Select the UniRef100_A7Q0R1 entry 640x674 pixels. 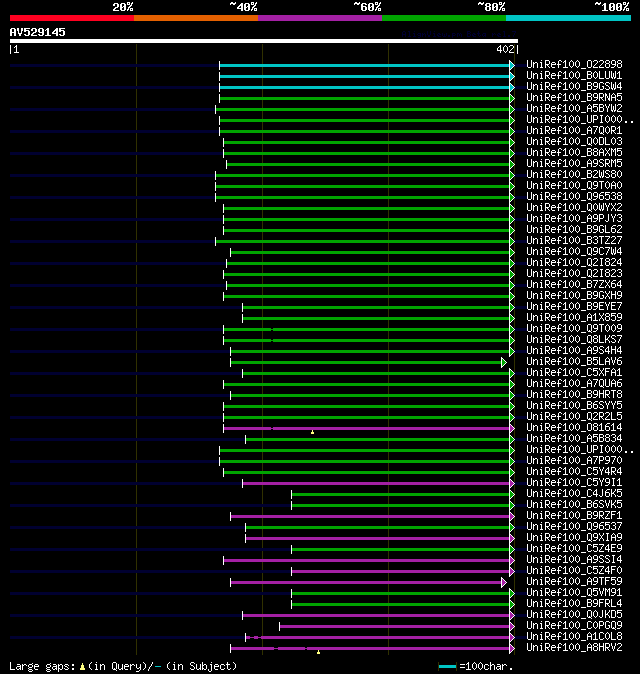tap(574, 131)
